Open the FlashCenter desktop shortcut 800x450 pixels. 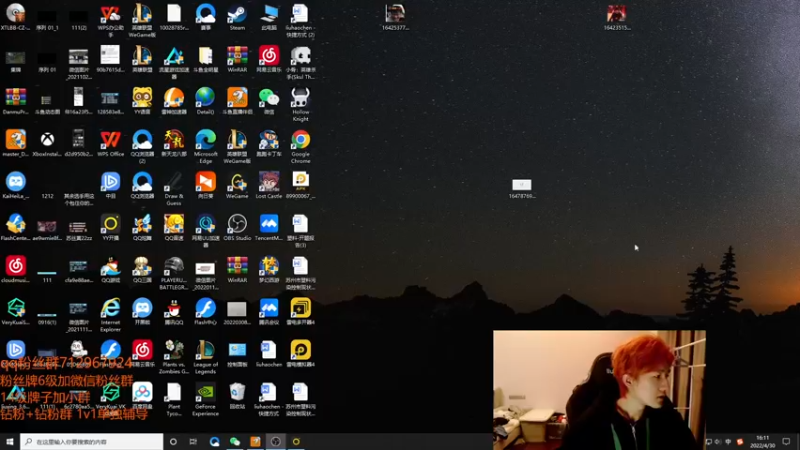pyautogui.click(x=16, y=224)
